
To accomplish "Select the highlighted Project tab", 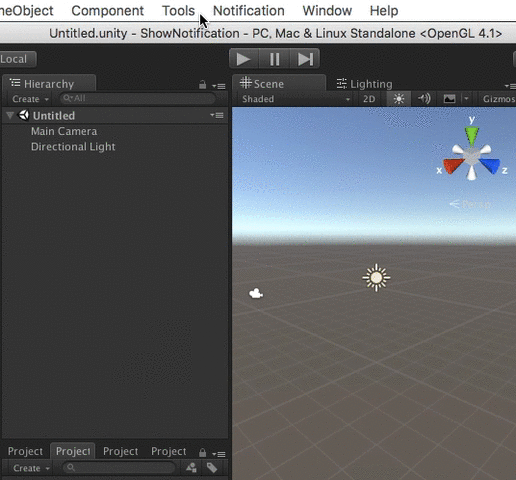I will pyautogui.click(x=73, y=451).
